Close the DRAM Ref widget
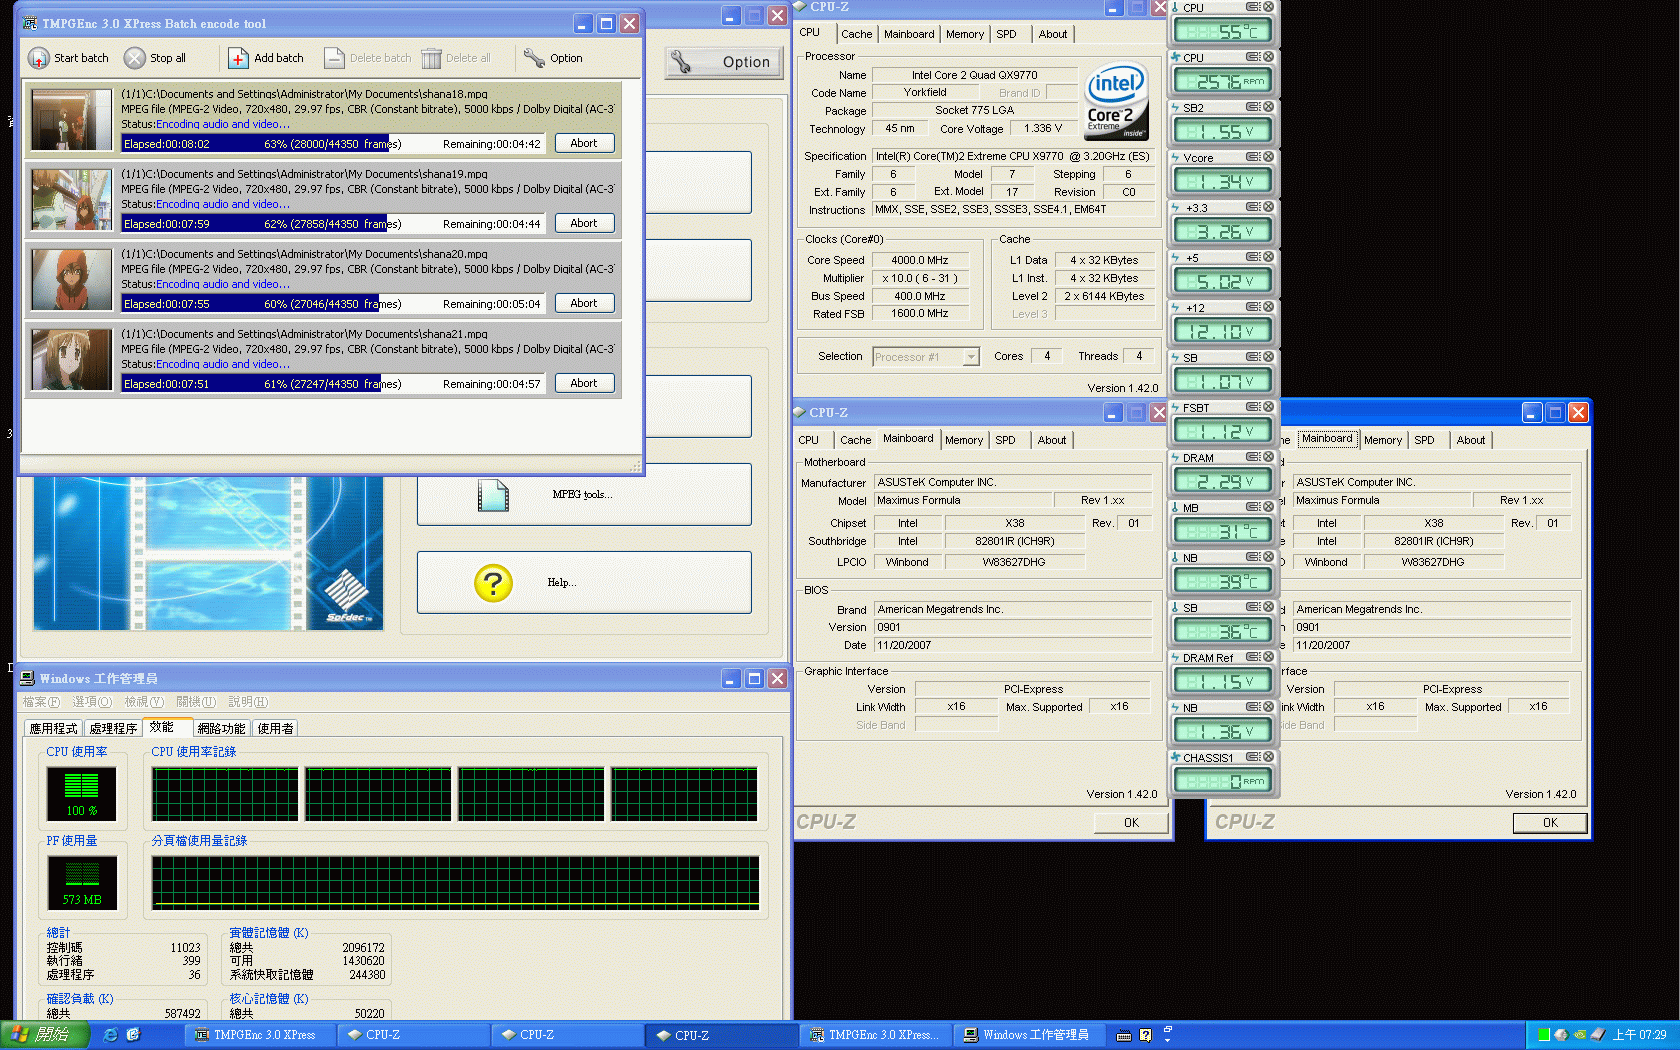The image size is (1680, 1050). (x=1268, y=657)
